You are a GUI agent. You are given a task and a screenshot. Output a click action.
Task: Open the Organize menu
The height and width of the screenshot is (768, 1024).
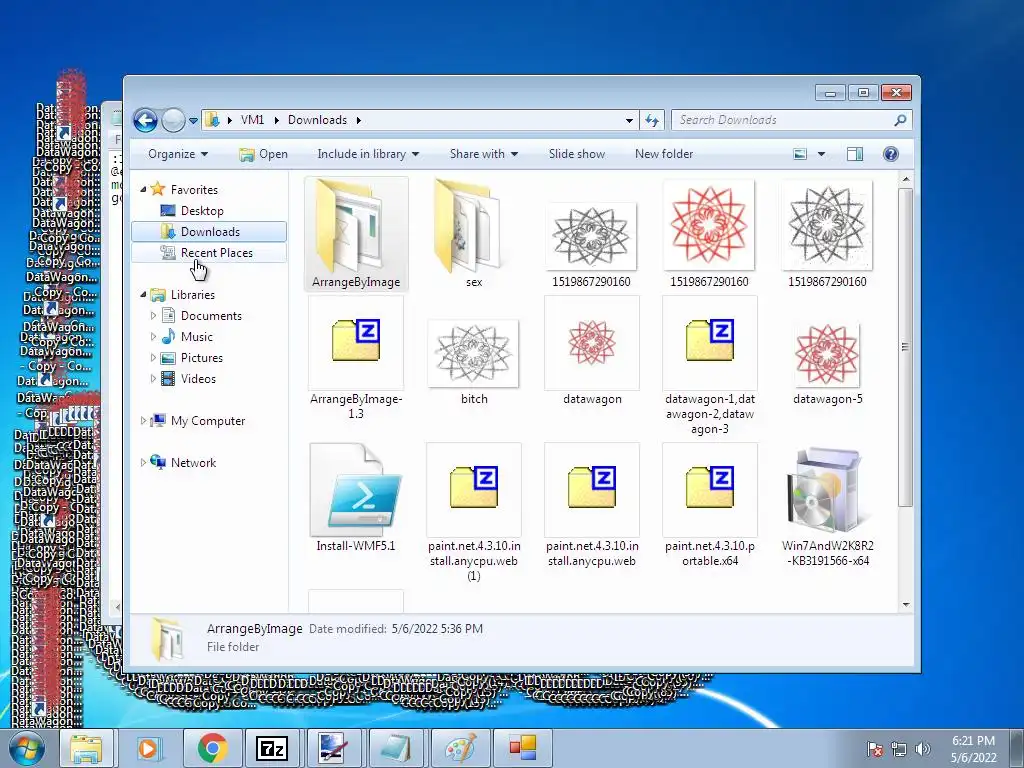[178, 154]
